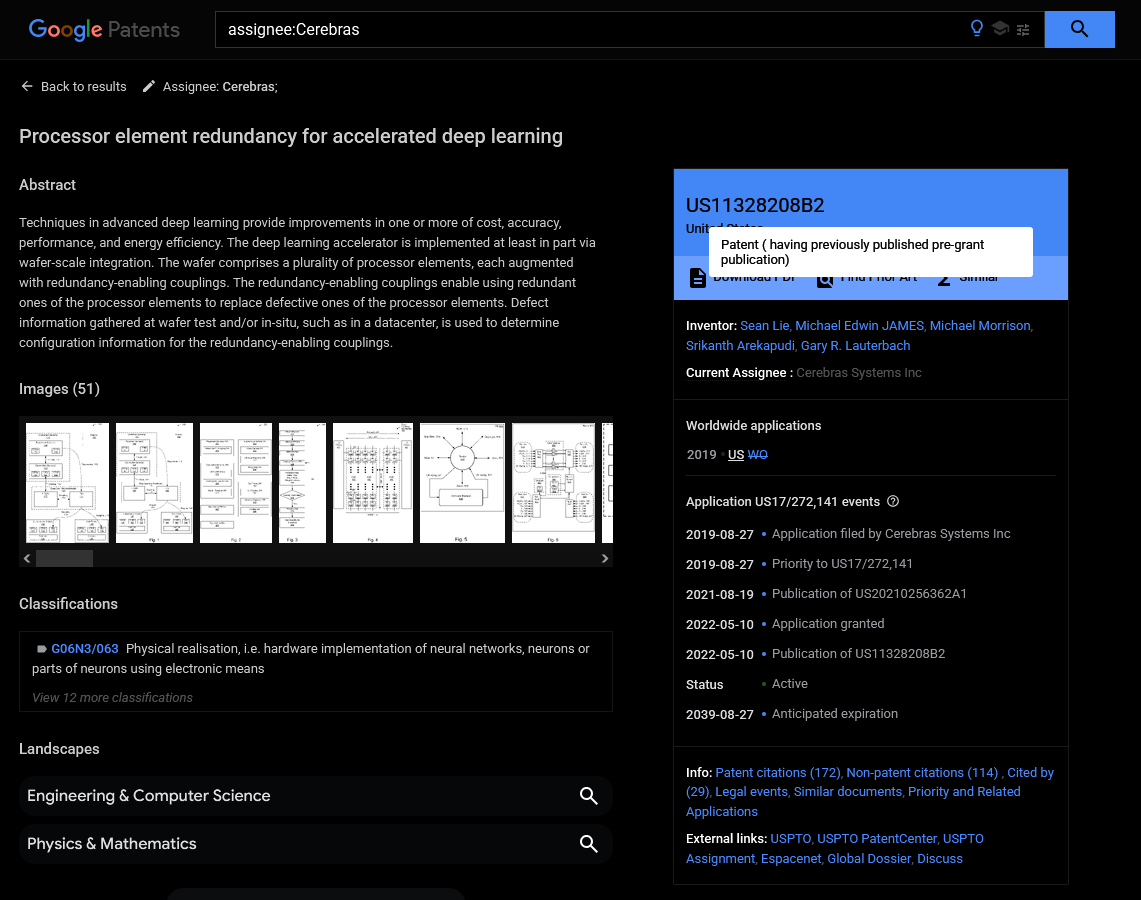Open Non-patent citations (114) link
Image resolution: width=1141 pixels, height=900 pixels.
point(922,773)
